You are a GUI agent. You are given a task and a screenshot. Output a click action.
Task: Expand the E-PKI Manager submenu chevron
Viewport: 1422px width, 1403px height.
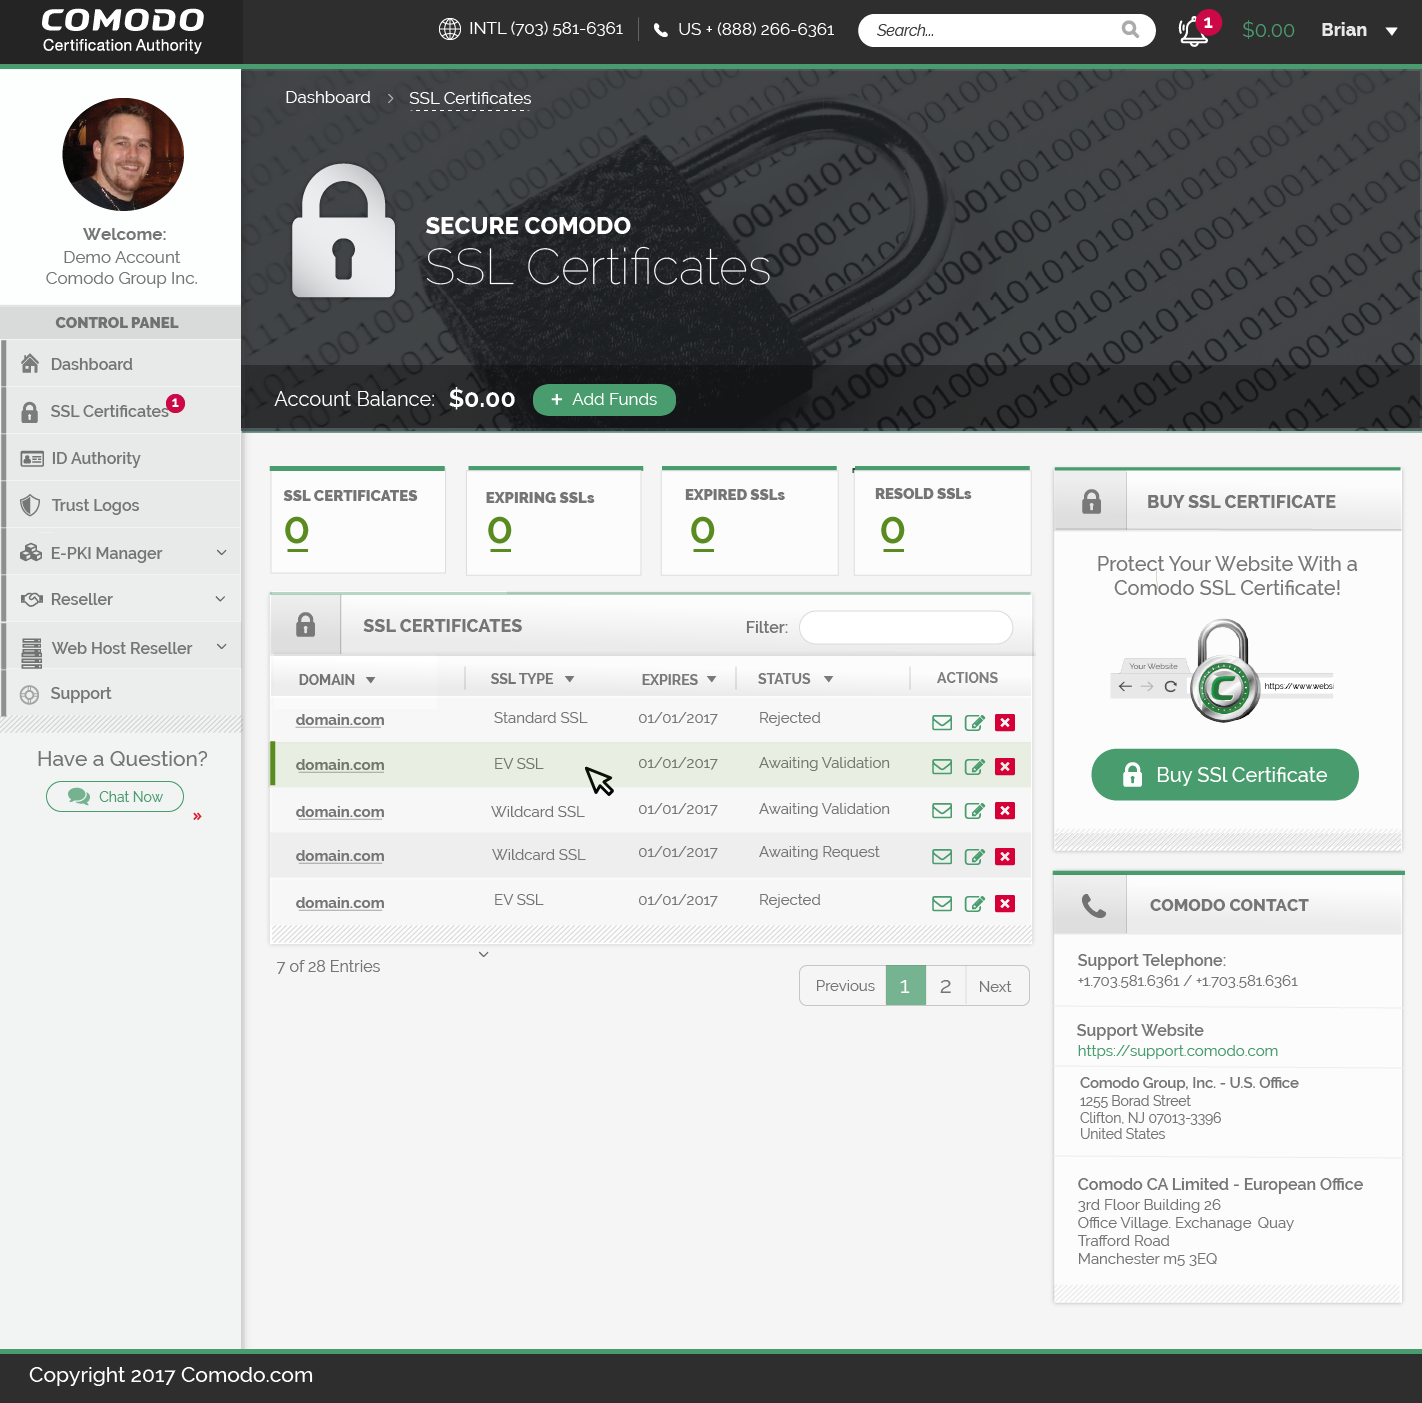(x=221, y=552)
